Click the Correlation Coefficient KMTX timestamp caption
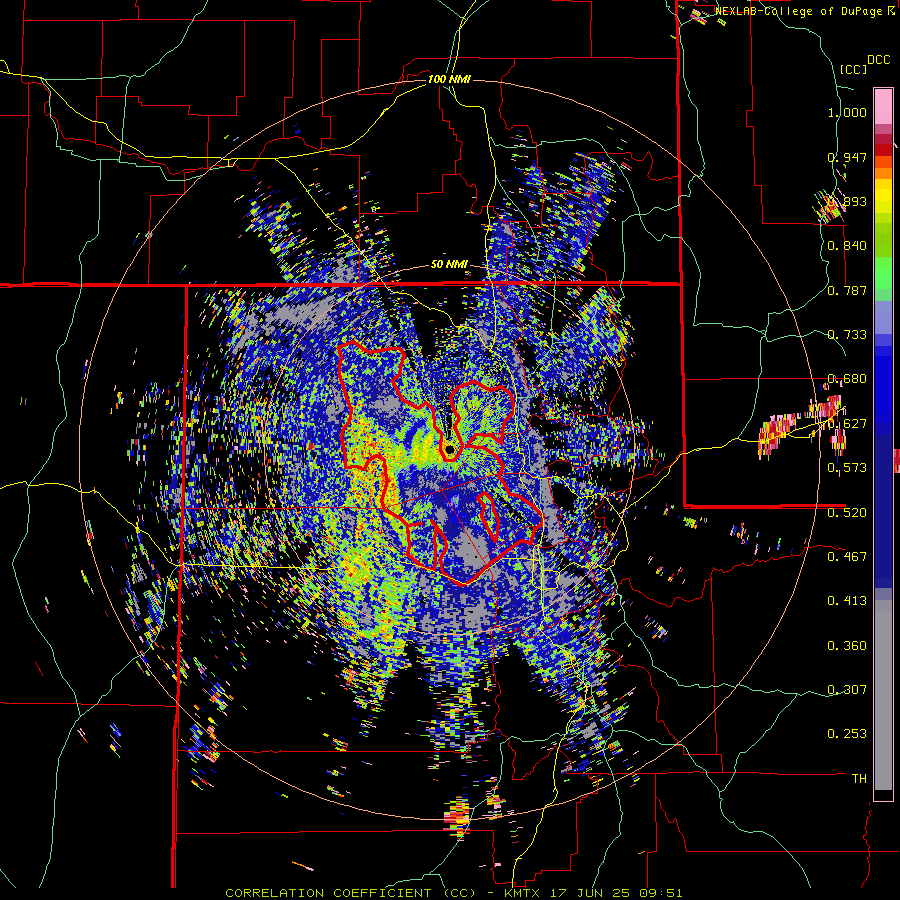Image resolution: width=900 pixels, height=900 pixels. tap(454, 893)
